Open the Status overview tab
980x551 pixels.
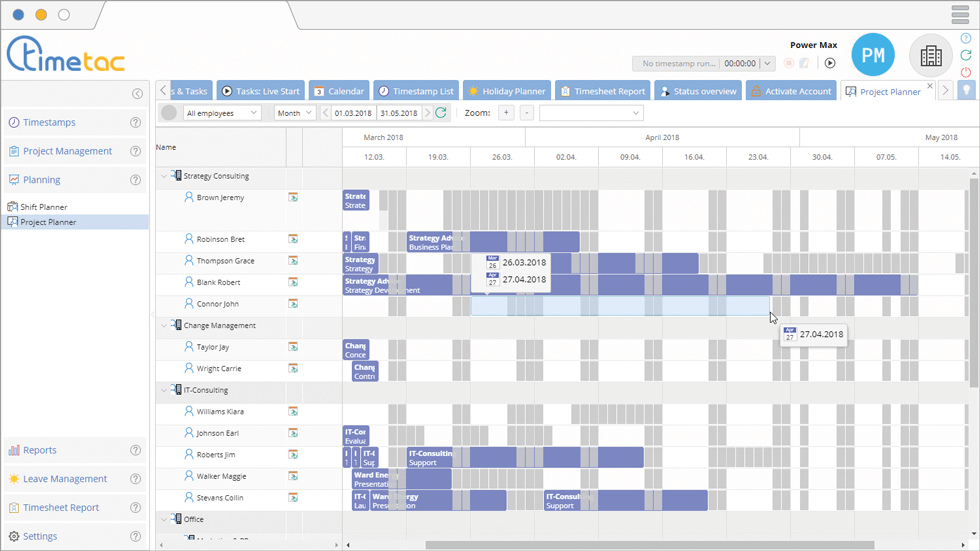[696, 91]
